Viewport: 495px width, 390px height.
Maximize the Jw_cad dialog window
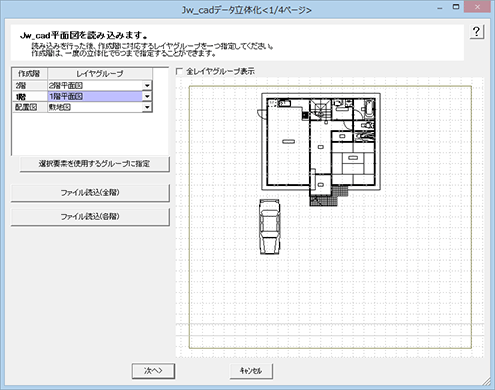point(456,7)
